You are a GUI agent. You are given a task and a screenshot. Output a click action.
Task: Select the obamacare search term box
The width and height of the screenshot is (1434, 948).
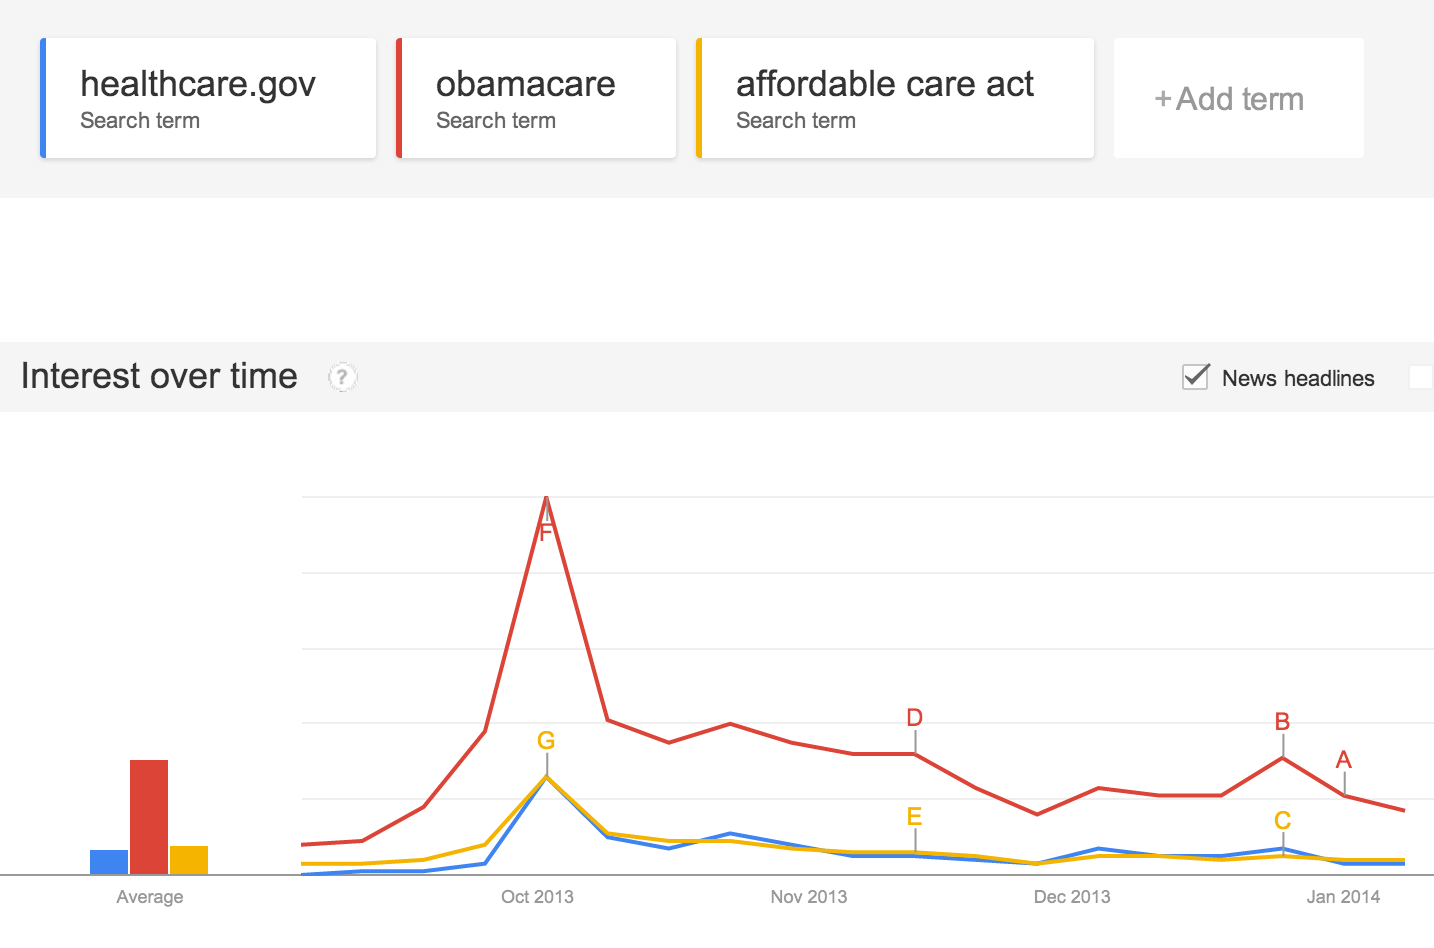tap(536, 98)
